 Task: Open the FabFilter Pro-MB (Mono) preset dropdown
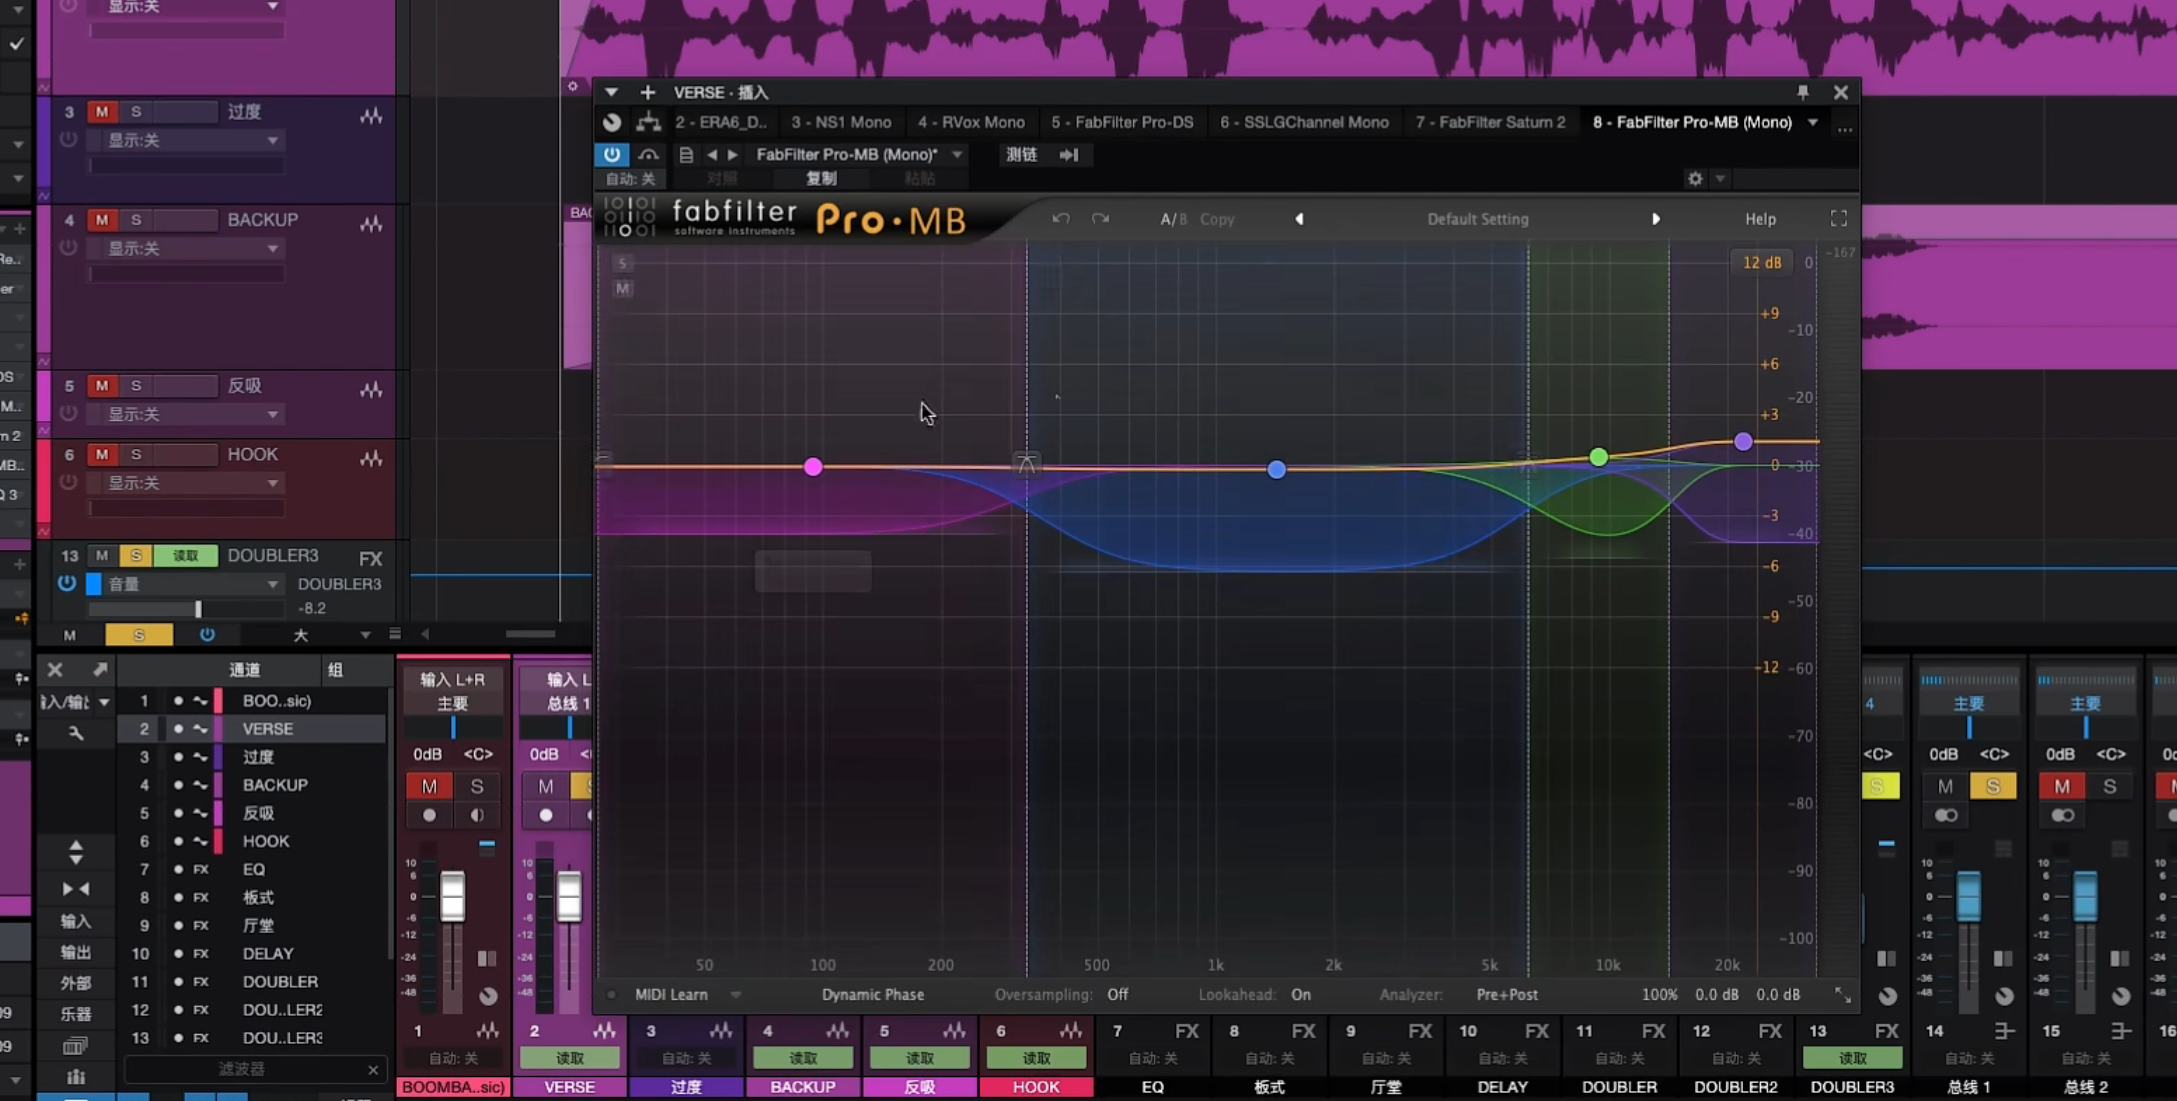(957, 155)
